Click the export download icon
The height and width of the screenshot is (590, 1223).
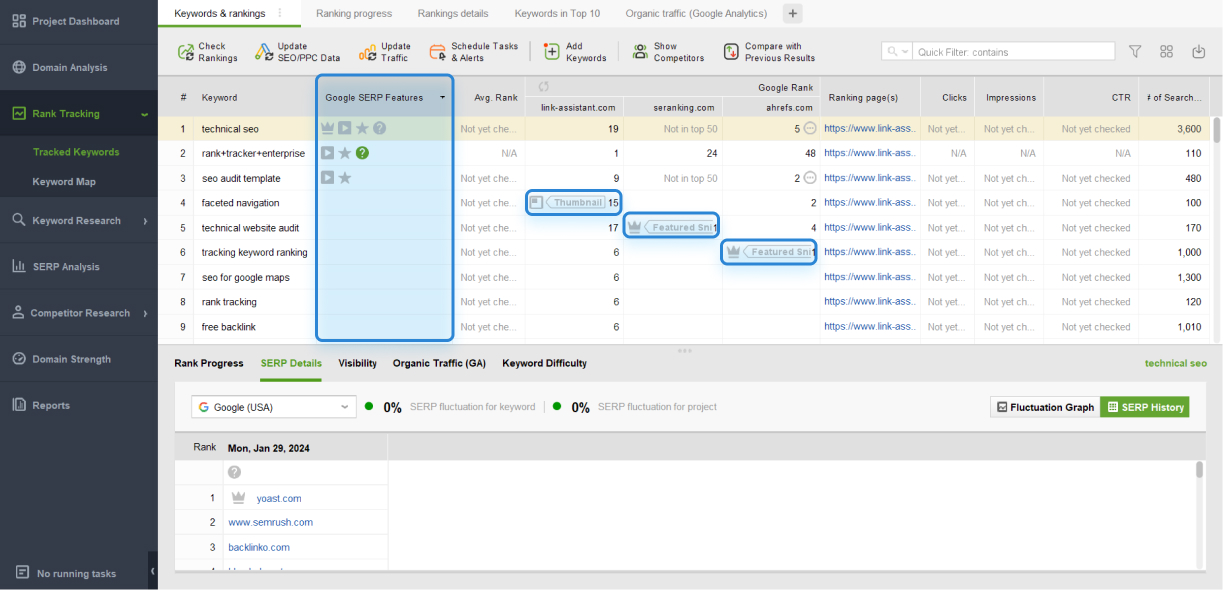pyautogui.click(x=1198, y=52)
